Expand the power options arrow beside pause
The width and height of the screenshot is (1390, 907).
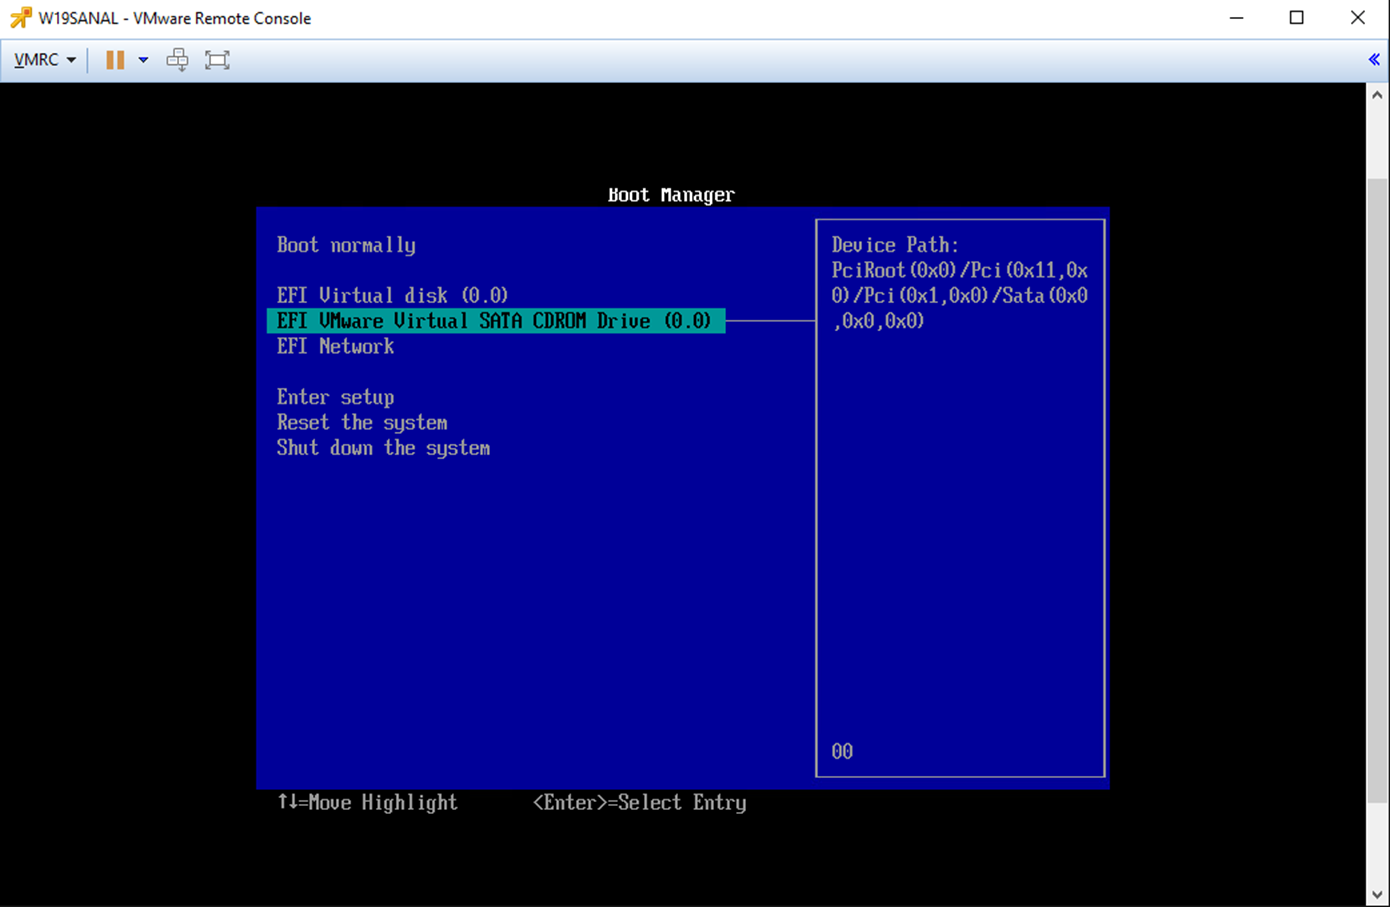pyautogui.click(x=143, y=60)
